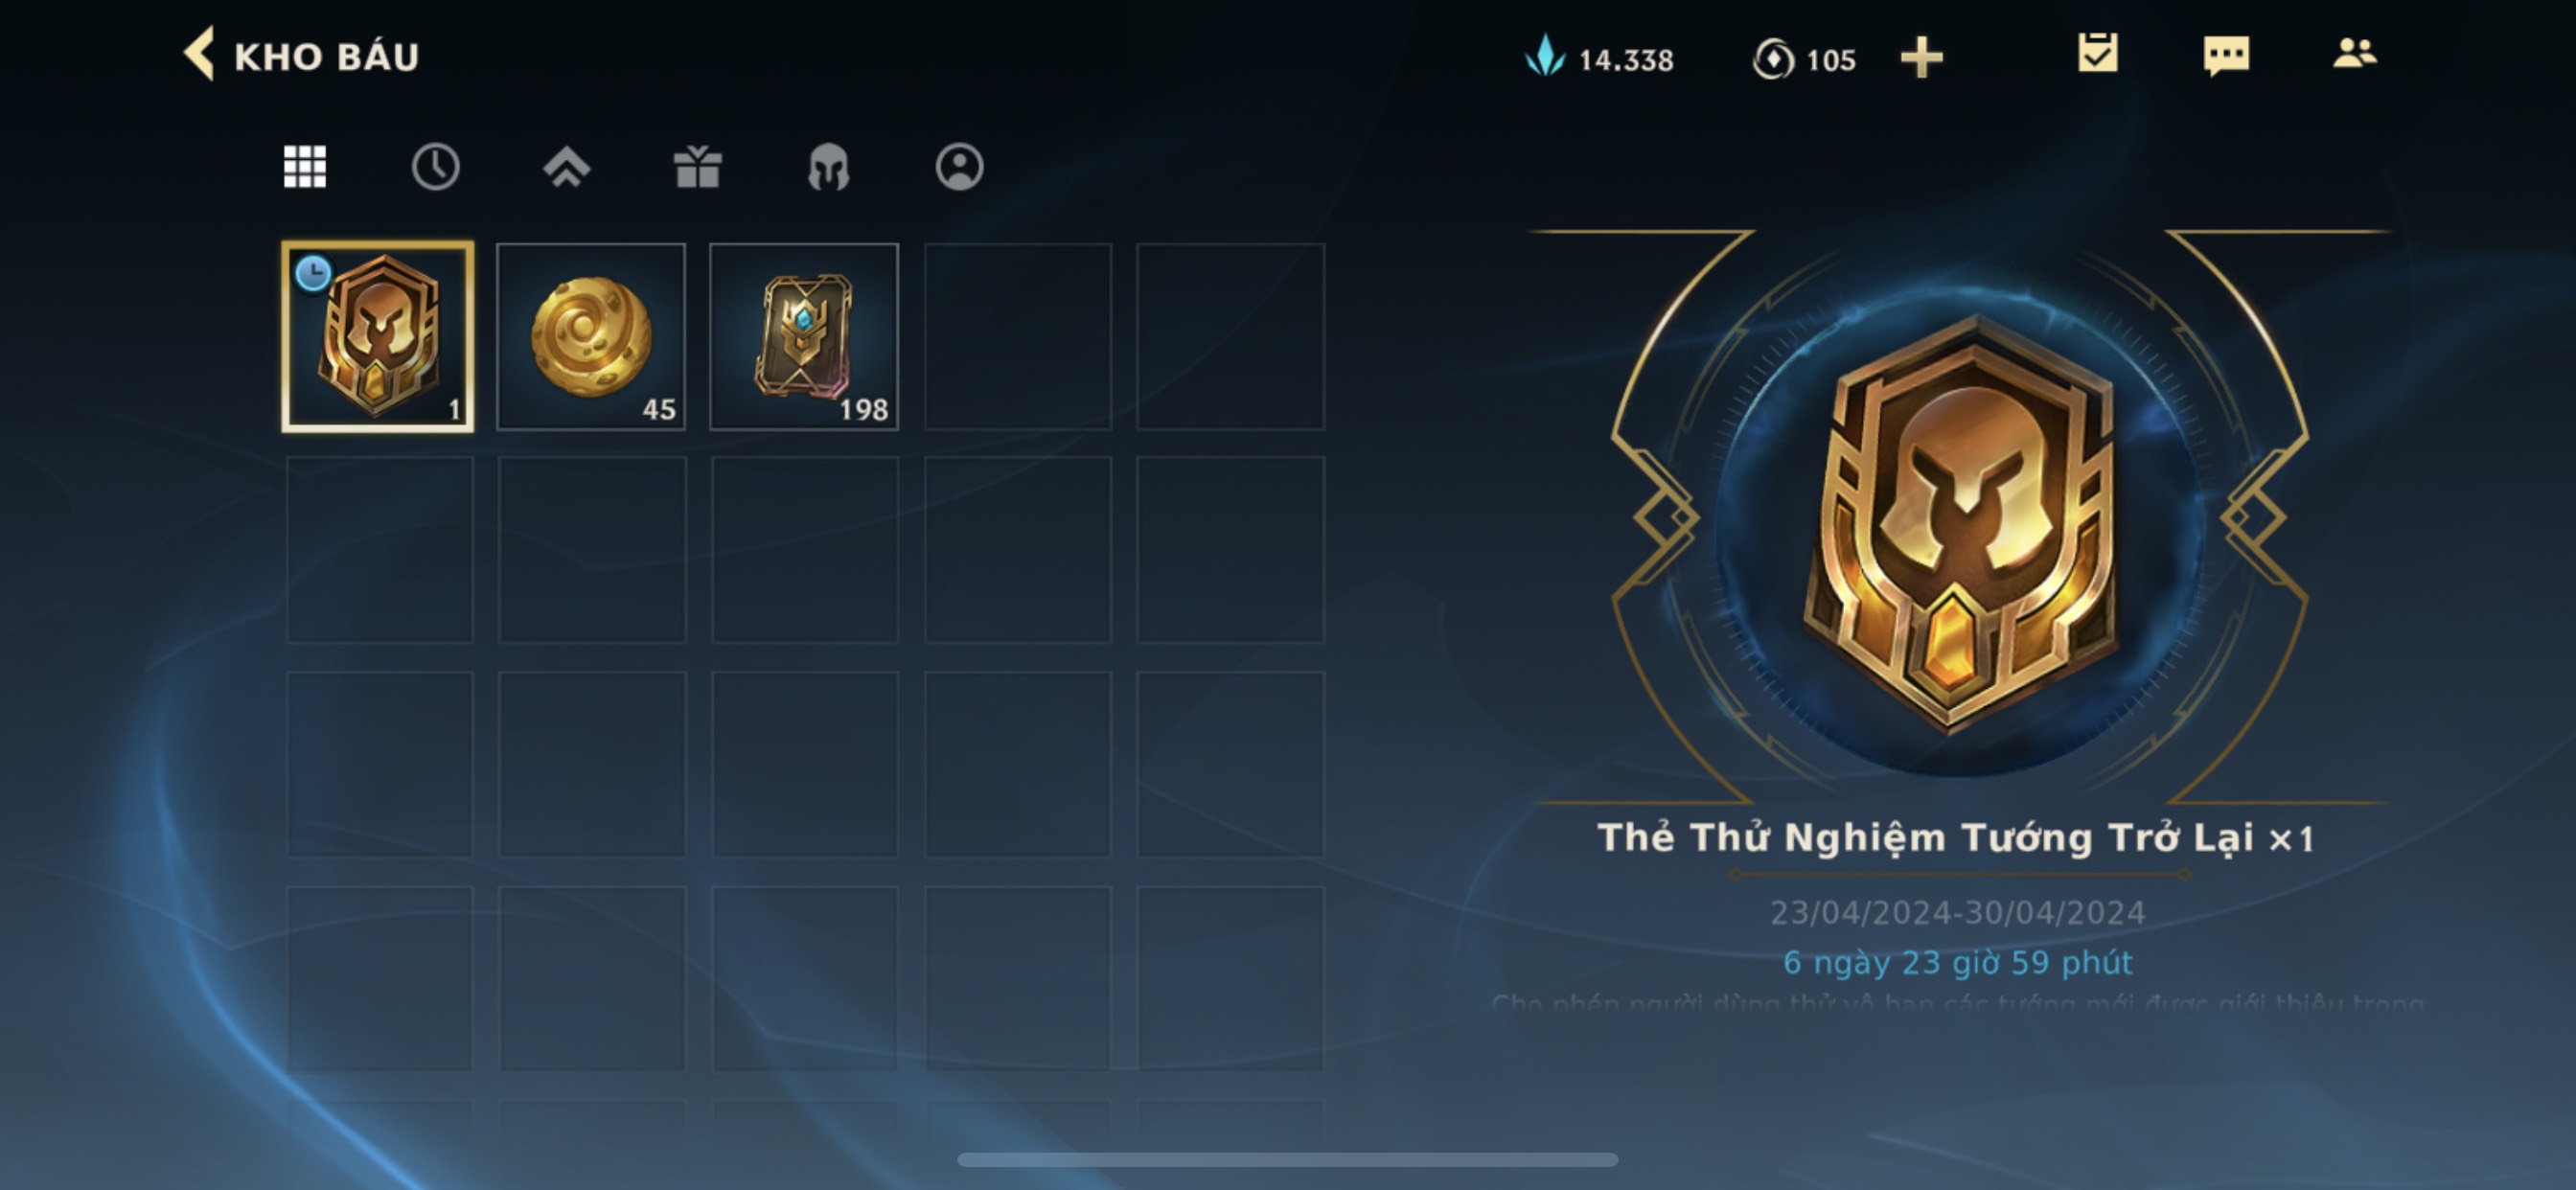Image resolution: width=2576 pixels, height=1190 pixels.
Task: Open the double-chevron boost filter
Action: (566, 167)
